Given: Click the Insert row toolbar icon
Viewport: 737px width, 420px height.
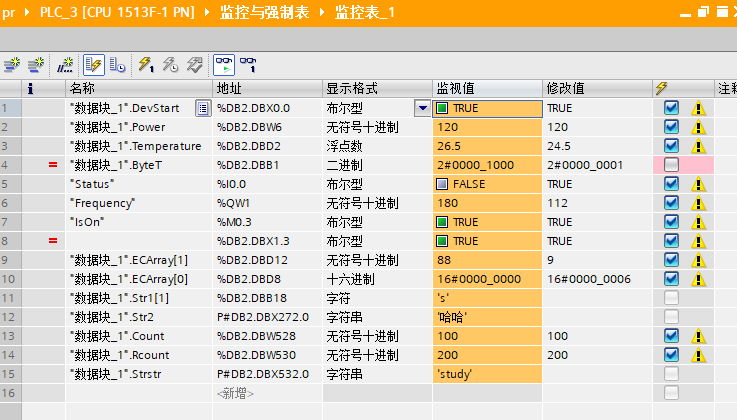Looking at the screenshot, I should tap(12, 64).
